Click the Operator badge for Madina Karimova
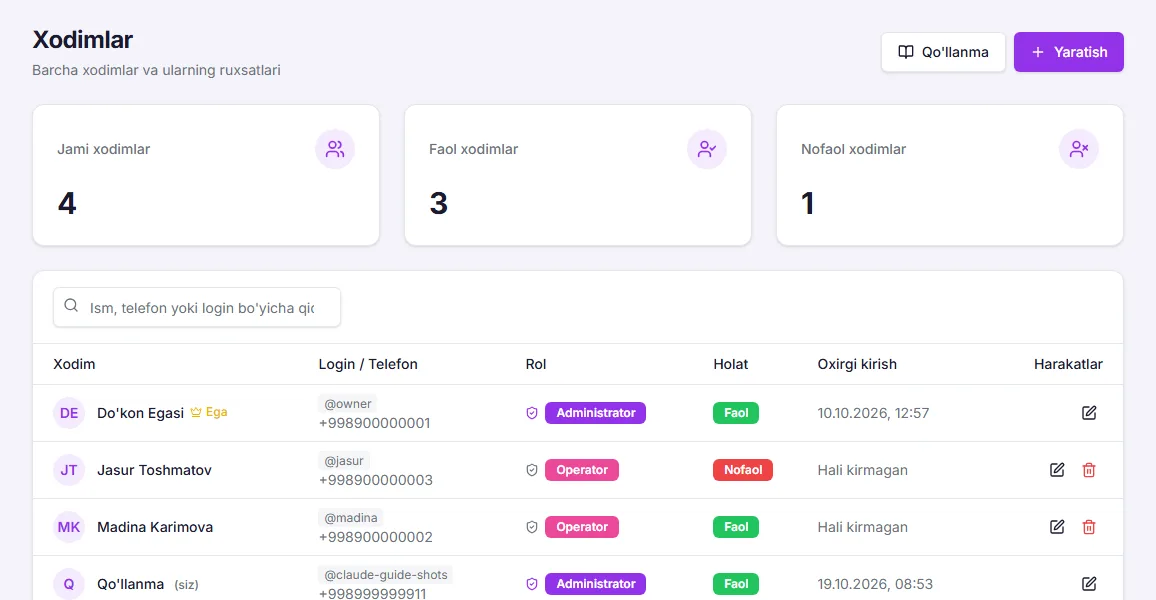1156x600 pixels. coord(582,527)
